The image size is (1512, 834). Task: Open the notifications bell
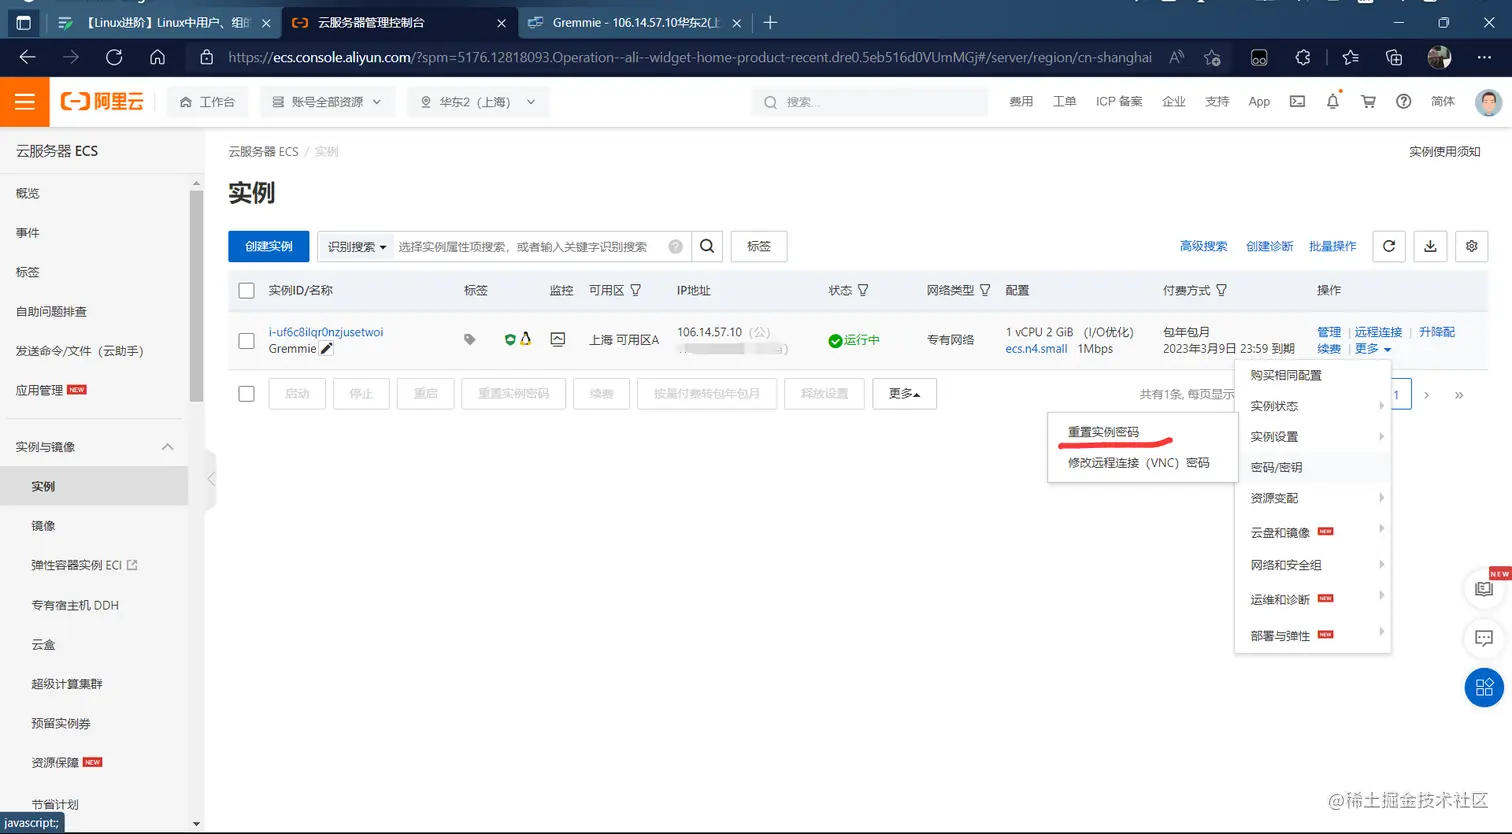(x=1333, y=101)
